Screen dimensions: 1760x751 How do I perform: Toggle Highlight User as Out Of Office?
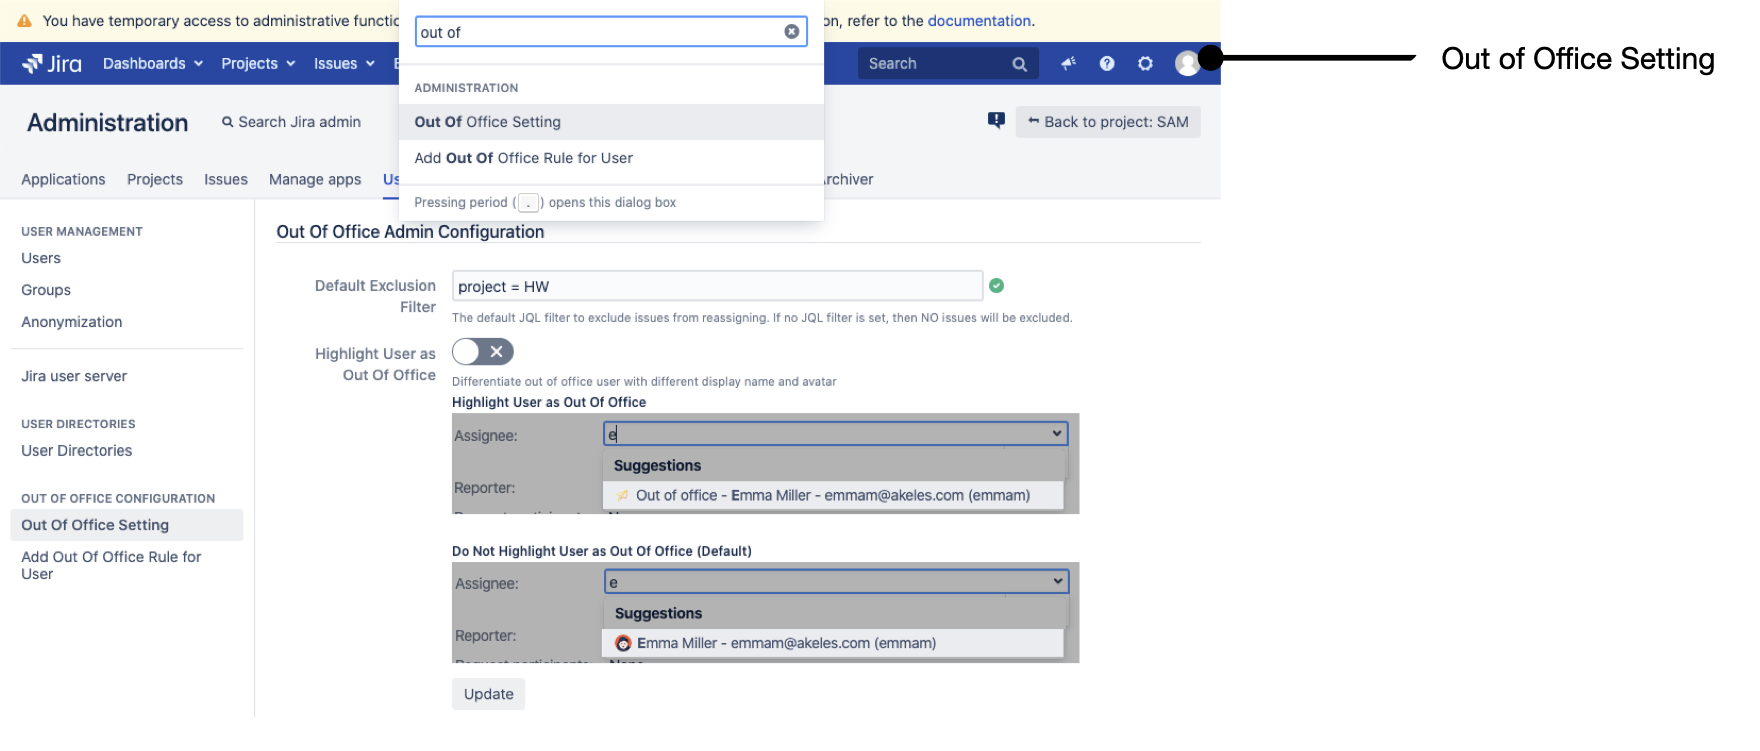pos(482,352)
